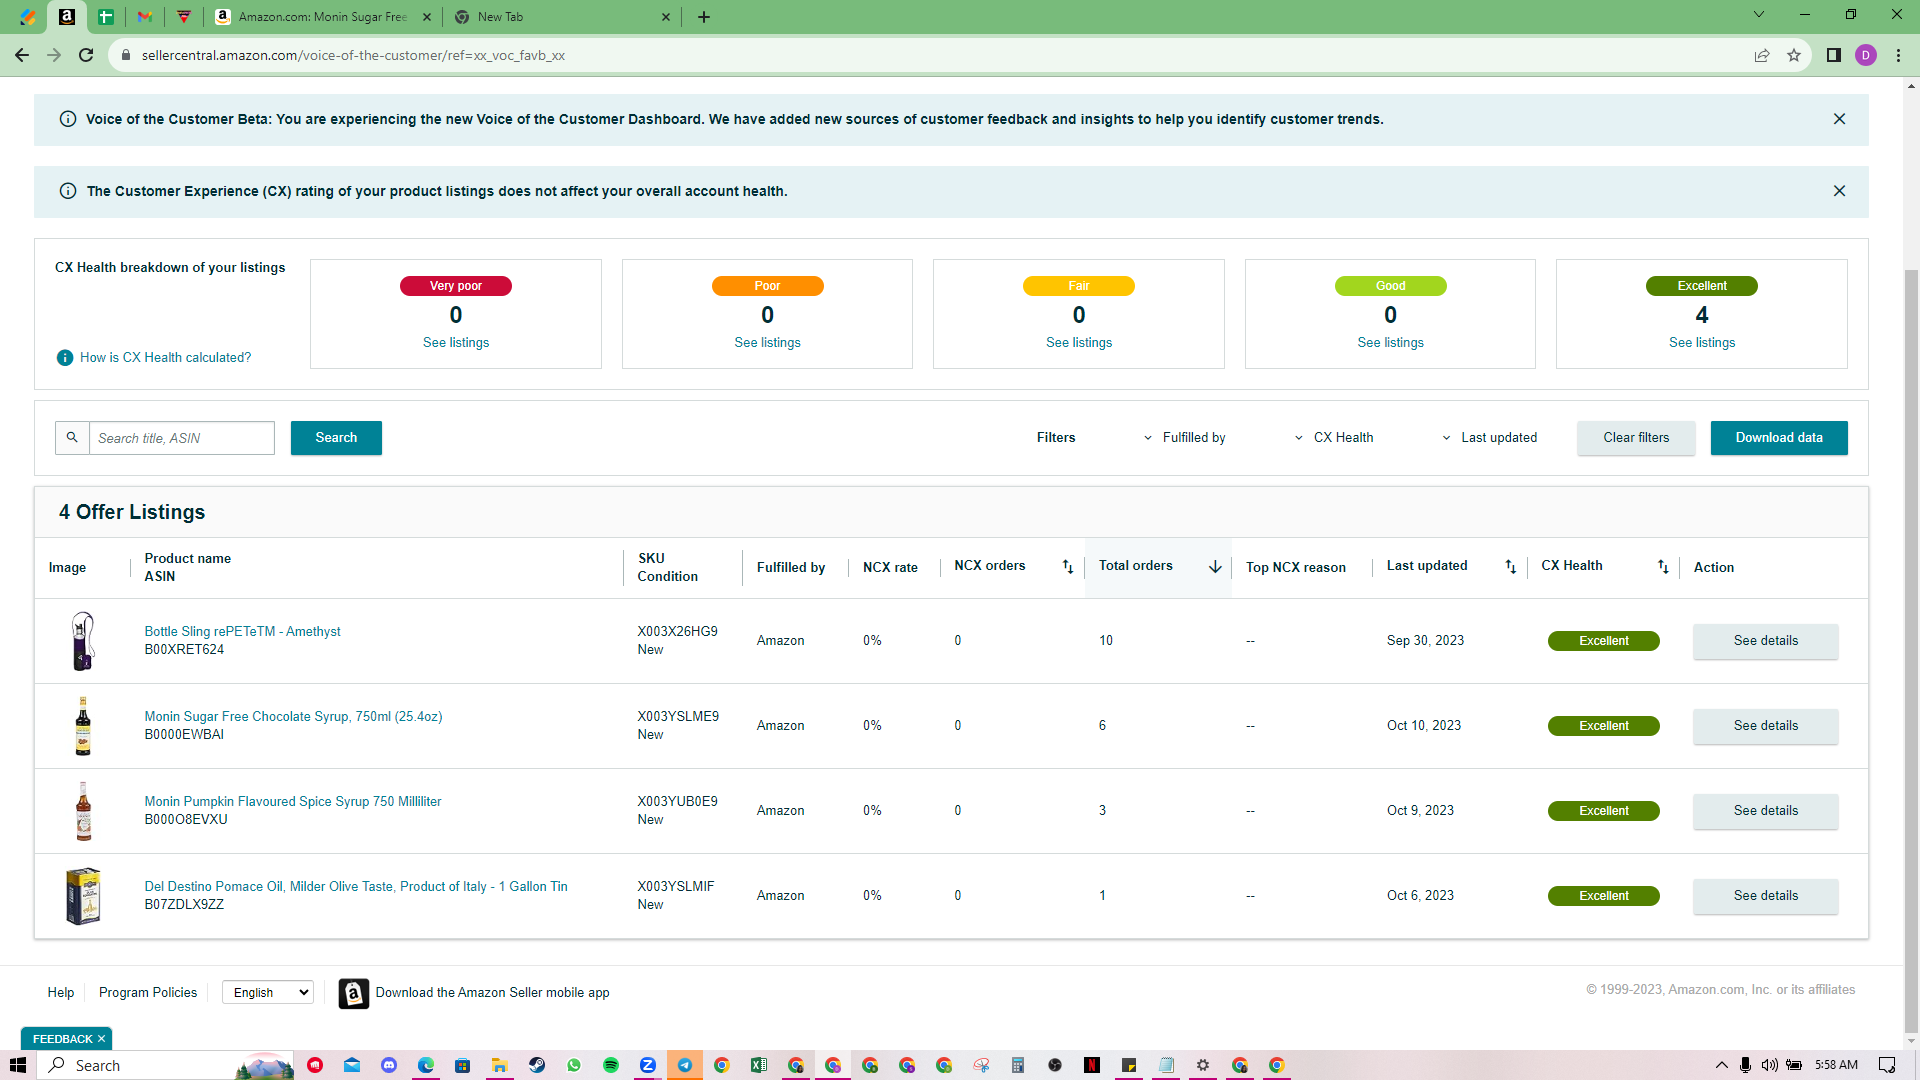The image size is (1920, 1080).
Task: Click the Download data button
Action: coord(1779,438)
